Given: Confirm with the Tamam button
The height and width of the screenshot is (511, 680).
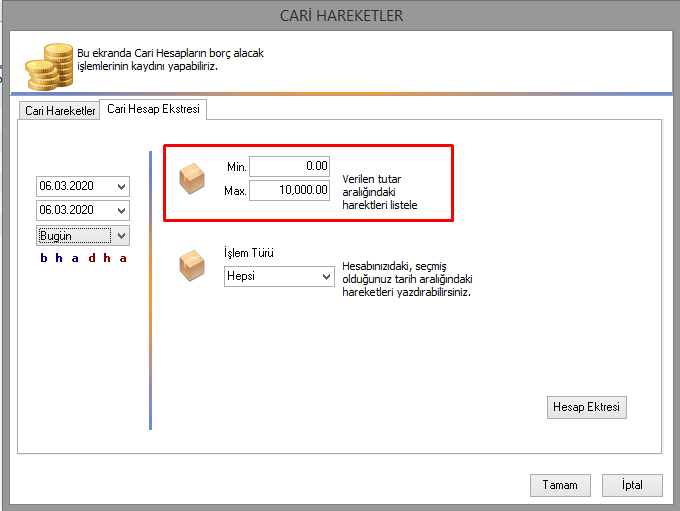Looking at the screenshot, I should 559,485.
